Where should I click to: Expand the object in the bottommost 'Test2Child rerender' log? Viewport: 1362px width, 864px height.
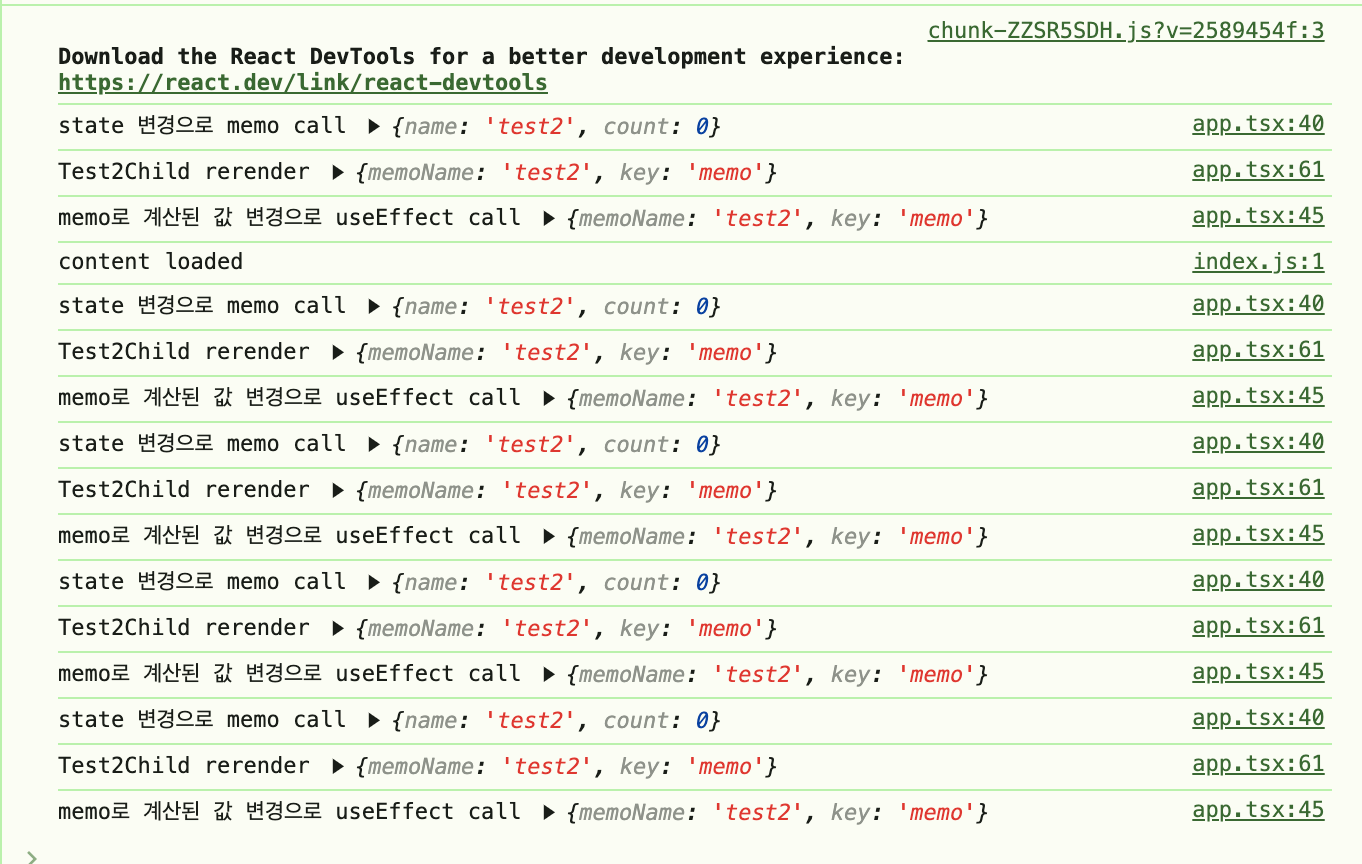pyautogui.click(x=338, y=767)
